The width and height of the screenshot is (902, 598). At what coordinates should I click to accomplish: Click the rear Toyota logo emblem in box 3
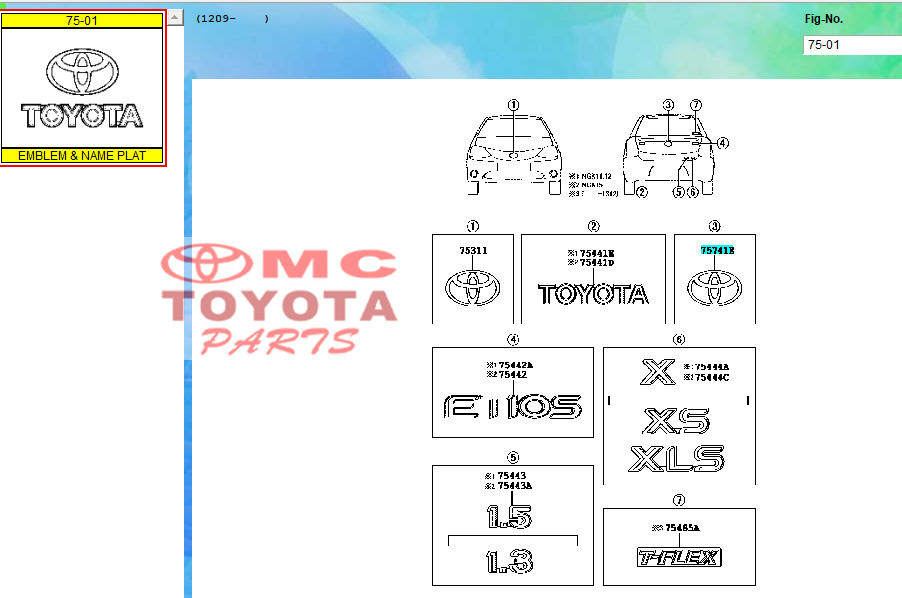click(x=714, y=289)
